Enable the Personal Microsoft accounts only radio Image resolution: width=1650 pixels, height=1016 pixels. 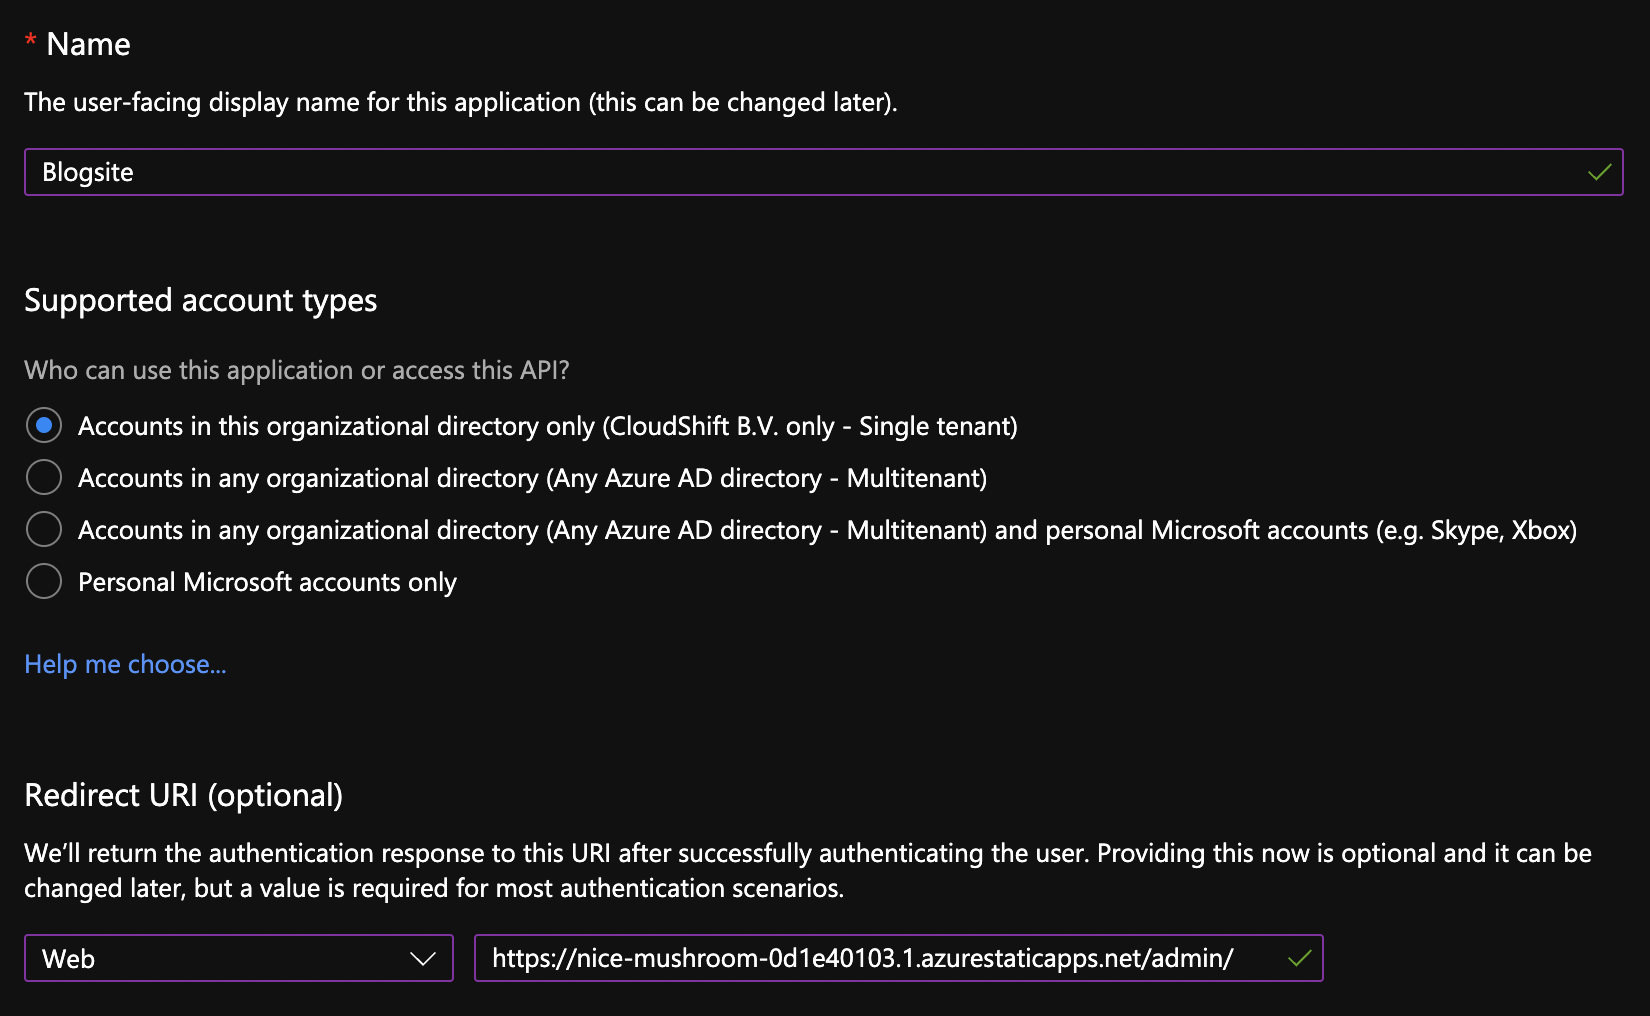[x=44, y=582]
